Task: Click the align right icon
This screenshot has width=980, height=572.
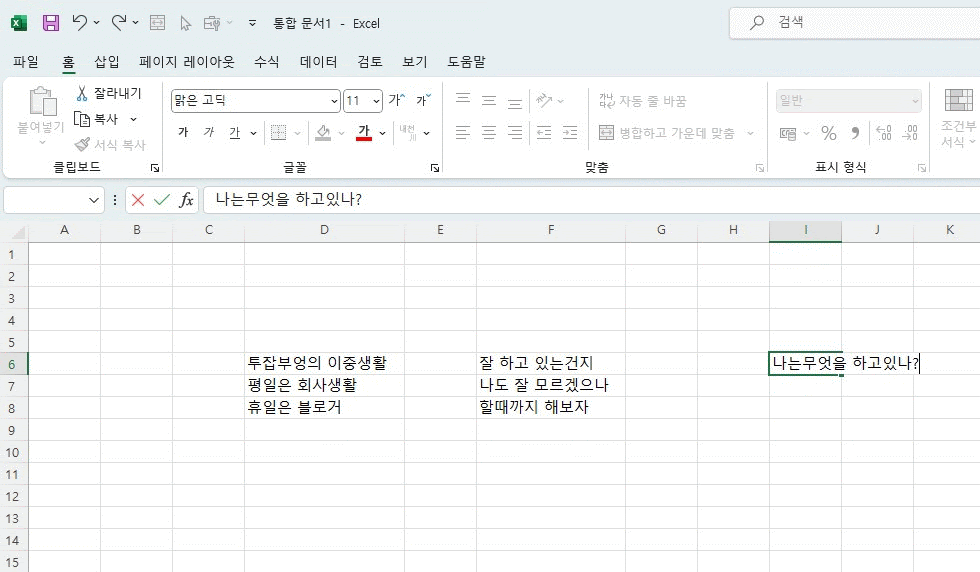Action: (x=514, y=133)
